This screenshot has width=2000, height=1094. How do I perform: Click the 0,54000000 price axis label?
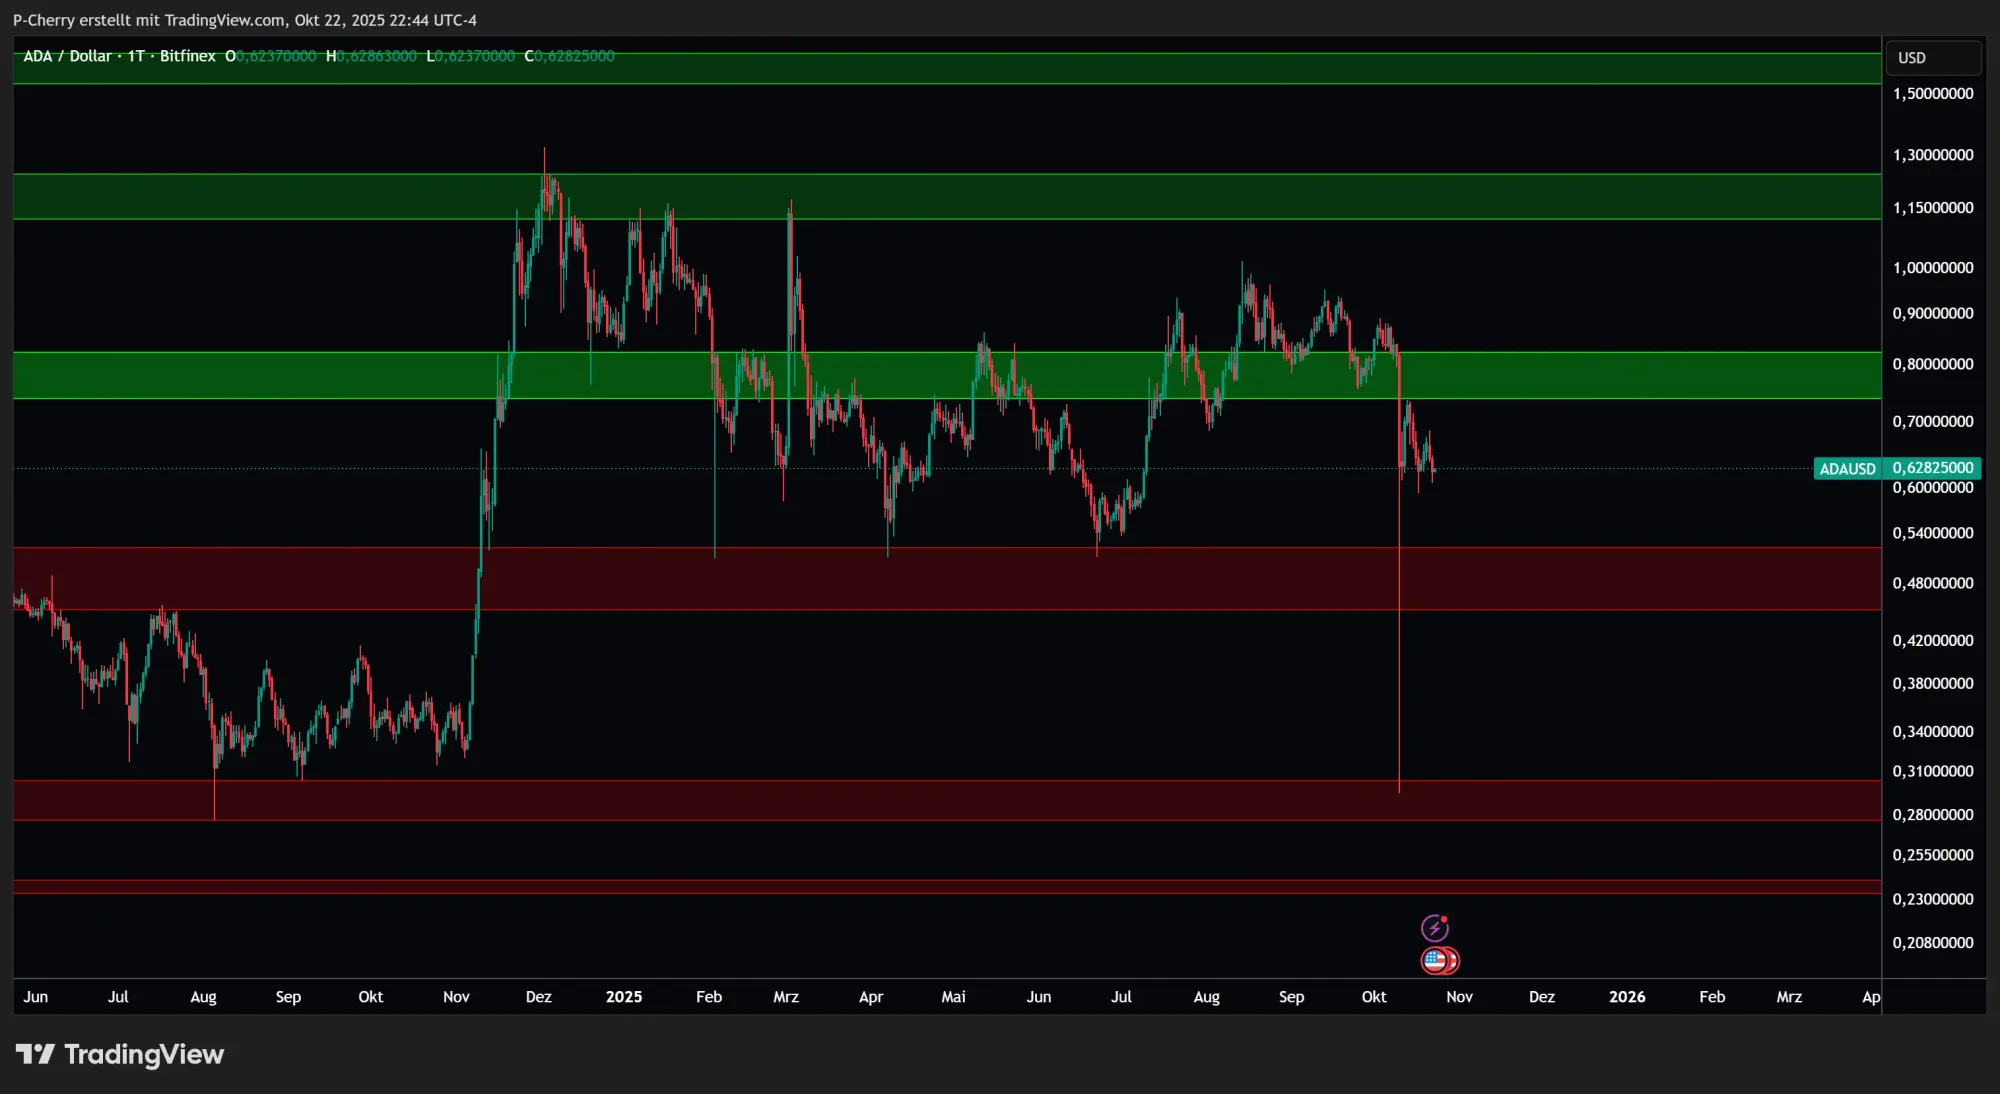pos(1932,533)
